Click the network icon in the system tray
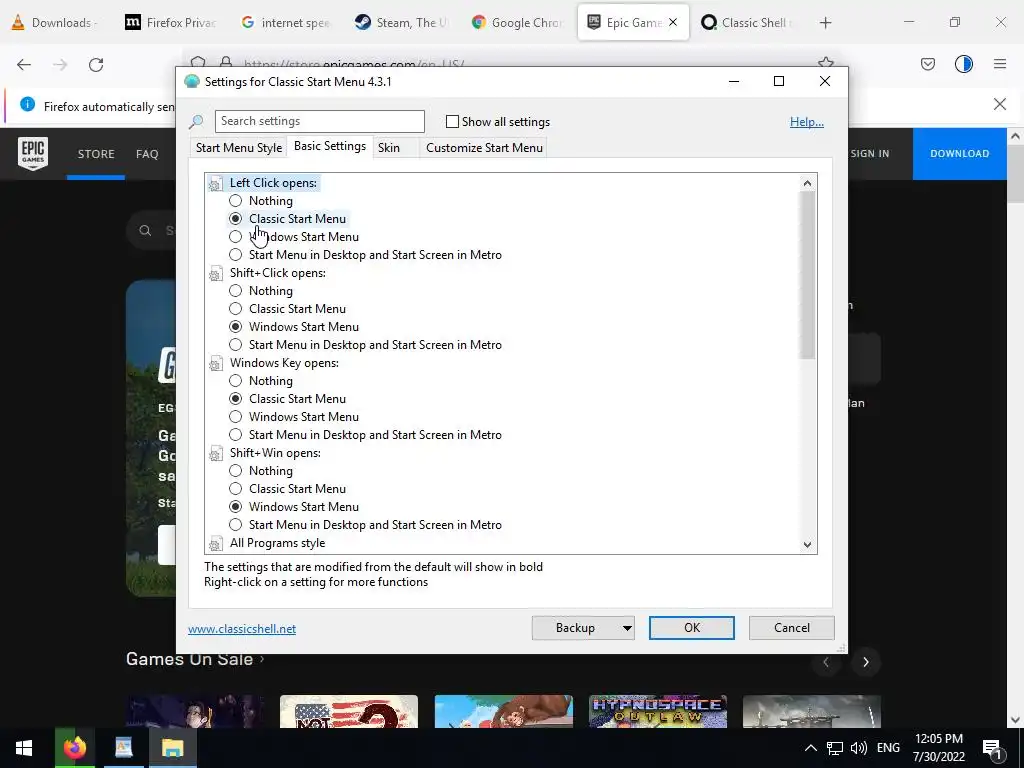The image size is (1024, 768). [835, 748]
